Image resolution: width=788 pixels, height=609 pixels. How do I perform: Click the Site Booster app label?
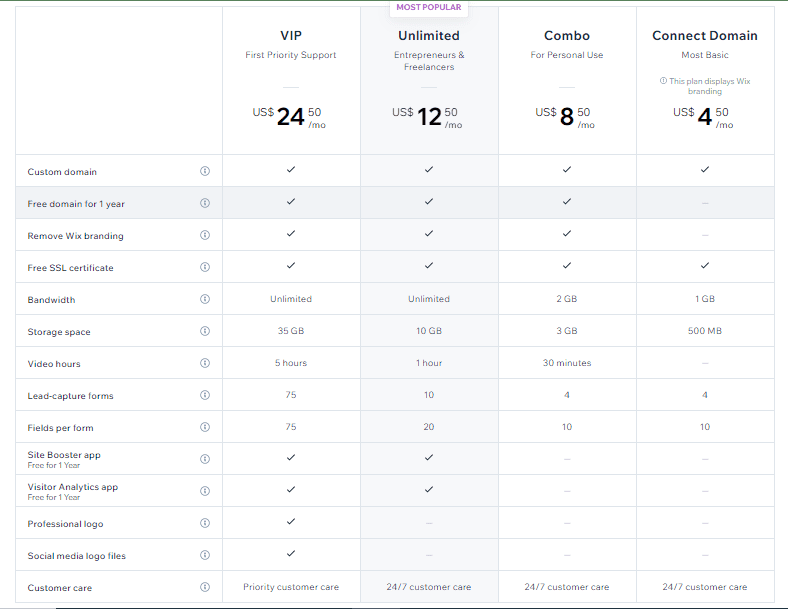[x=64, y=455]
